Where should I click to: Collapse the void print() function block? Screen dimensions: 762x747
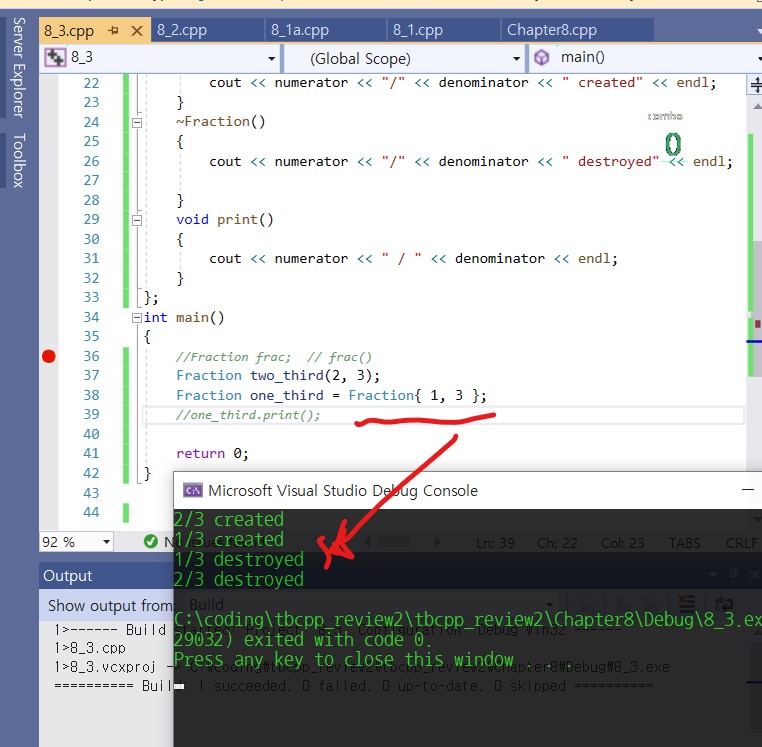coord(137,220)
